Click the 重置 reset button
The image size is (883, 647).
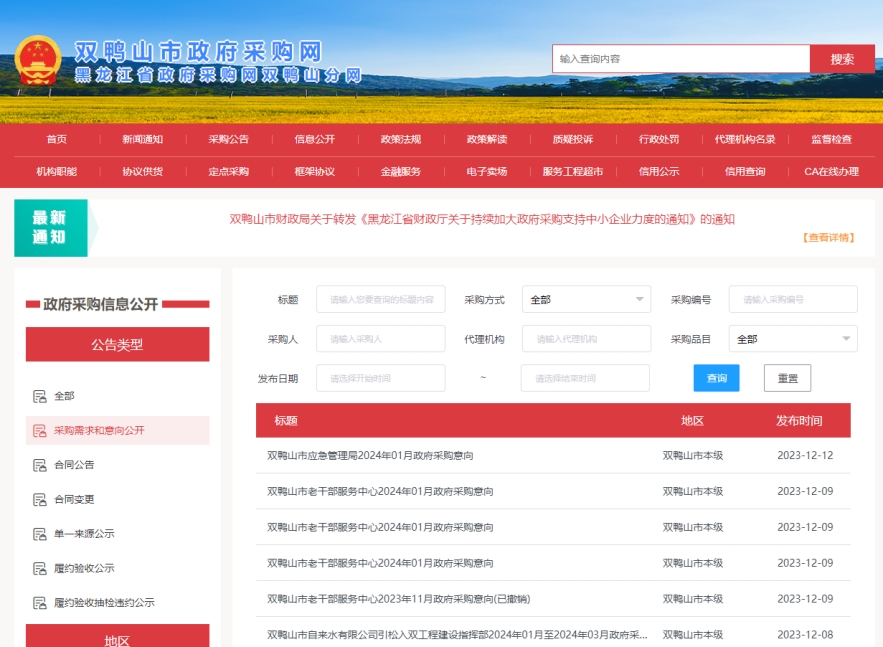(787, 378)
